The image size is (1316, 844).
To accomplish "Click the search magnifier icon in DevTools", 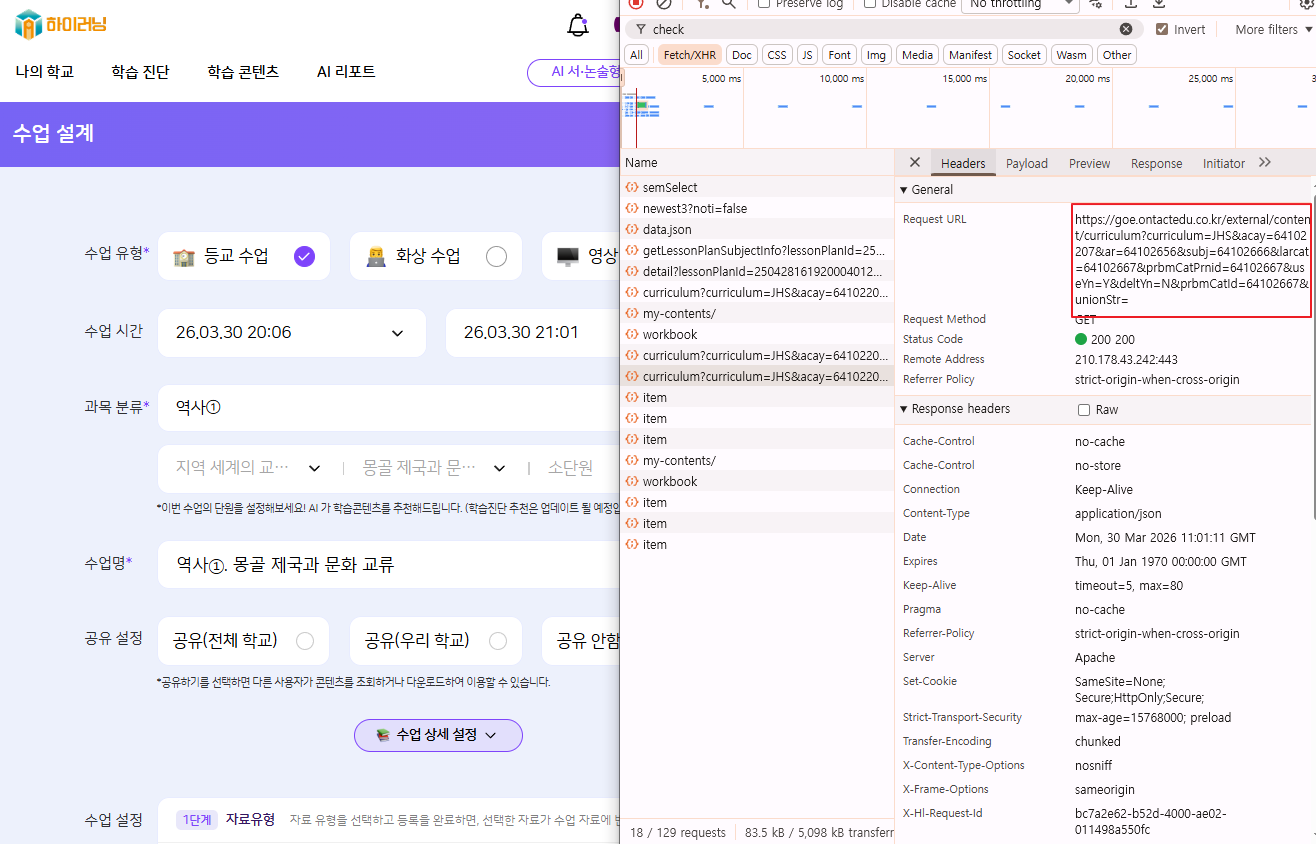I will tap(729, 4).
